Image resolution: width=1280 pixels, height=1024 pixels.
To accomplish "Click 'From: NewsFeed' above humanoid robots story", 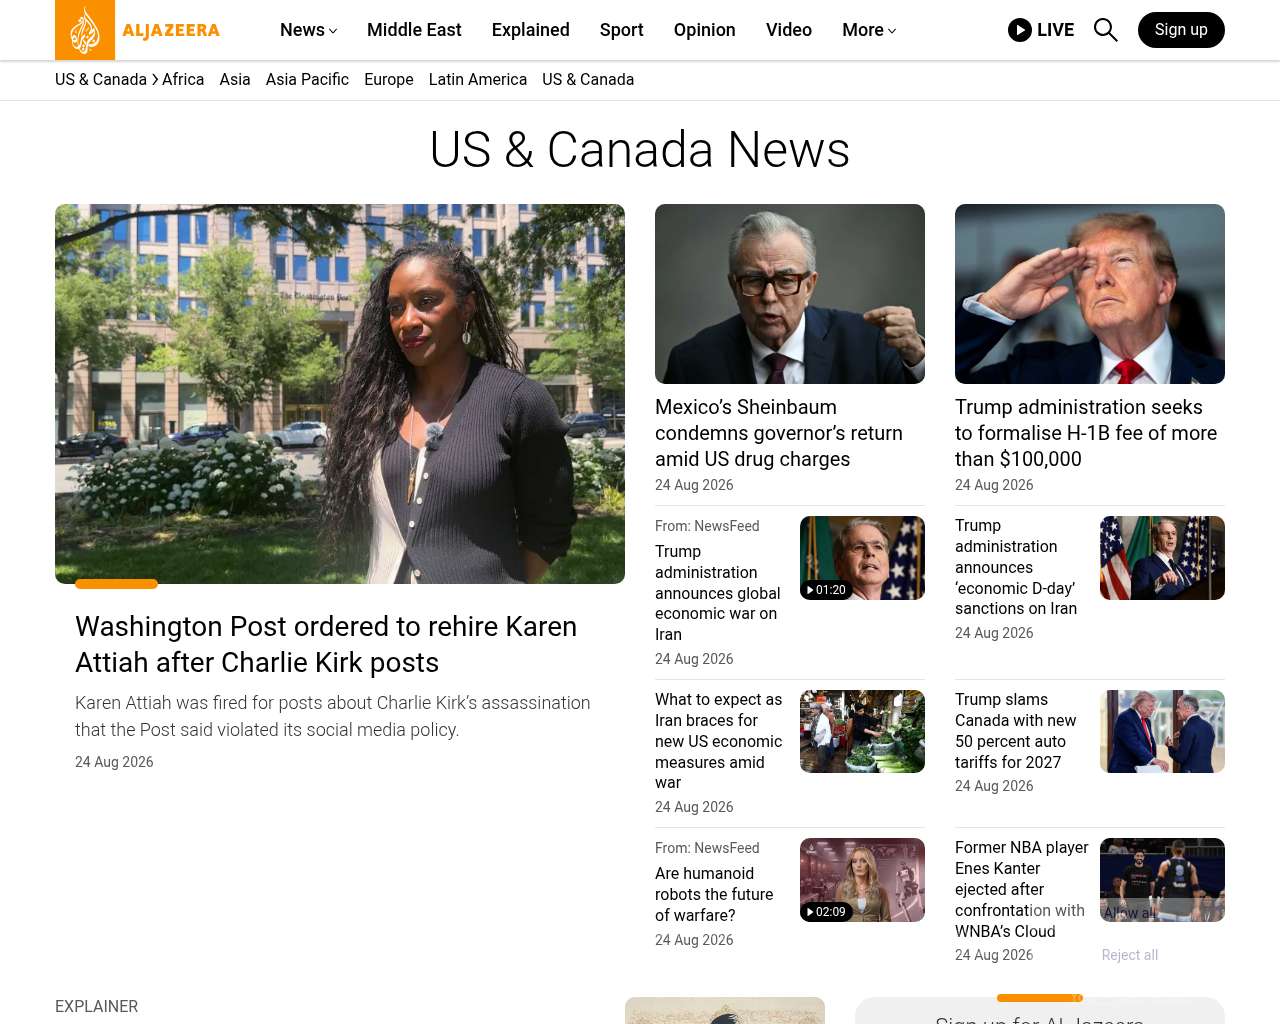I will tap(707, 848).
